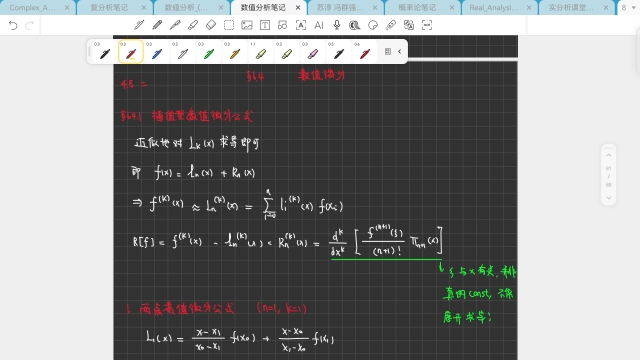Image resolution: width=640 pixels, height=360 pixels.
Task: Select the ballpoint marker tool
Action: (175, 25)
